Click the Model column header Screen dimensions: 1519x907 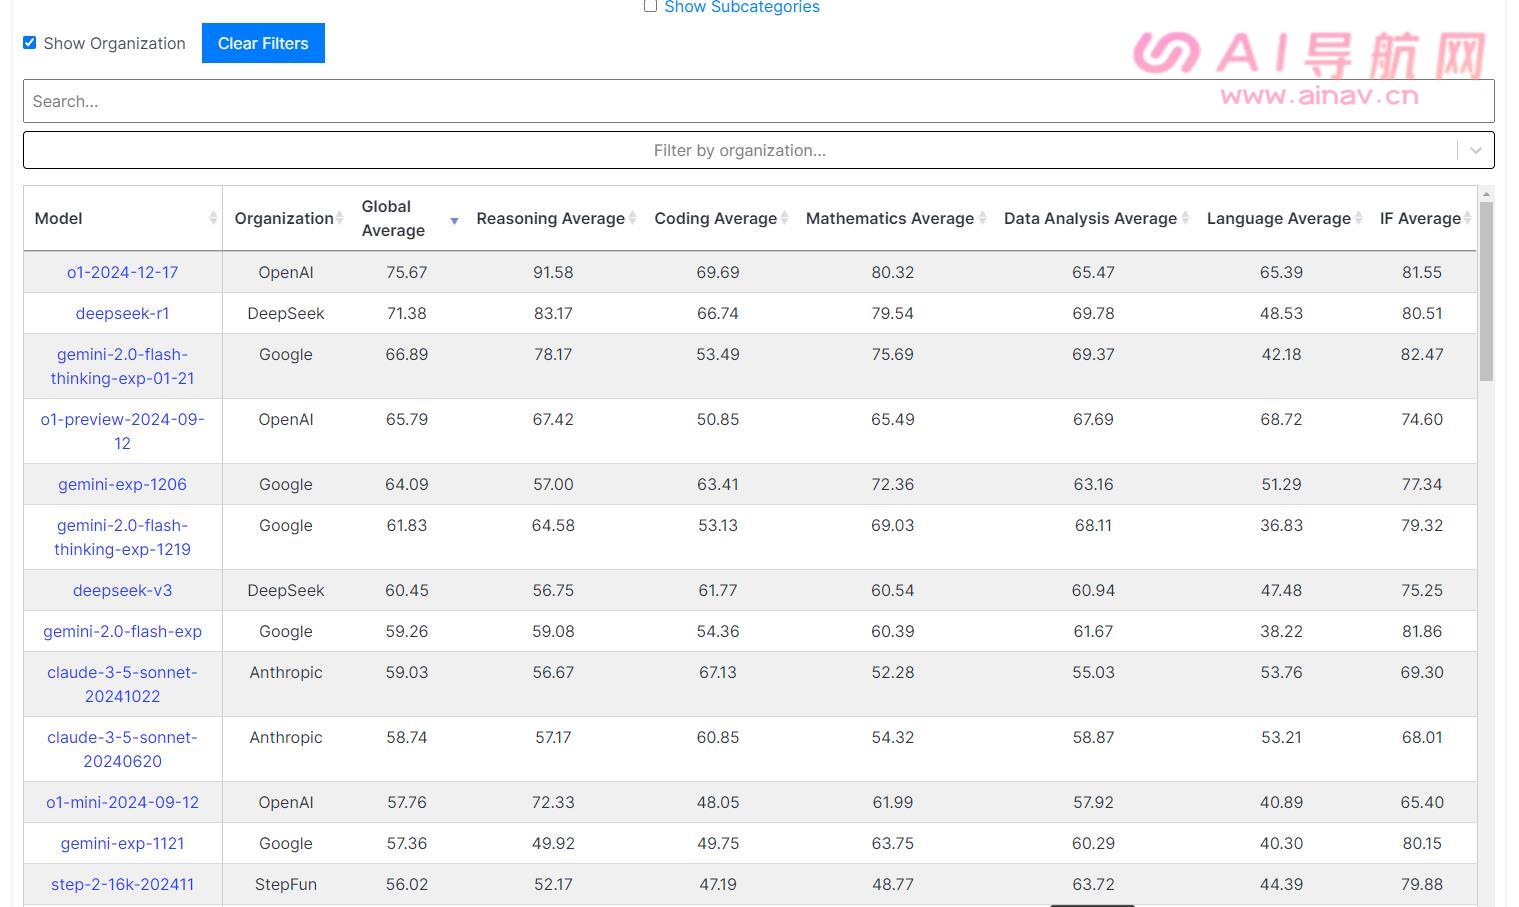[x=123, y=218]
